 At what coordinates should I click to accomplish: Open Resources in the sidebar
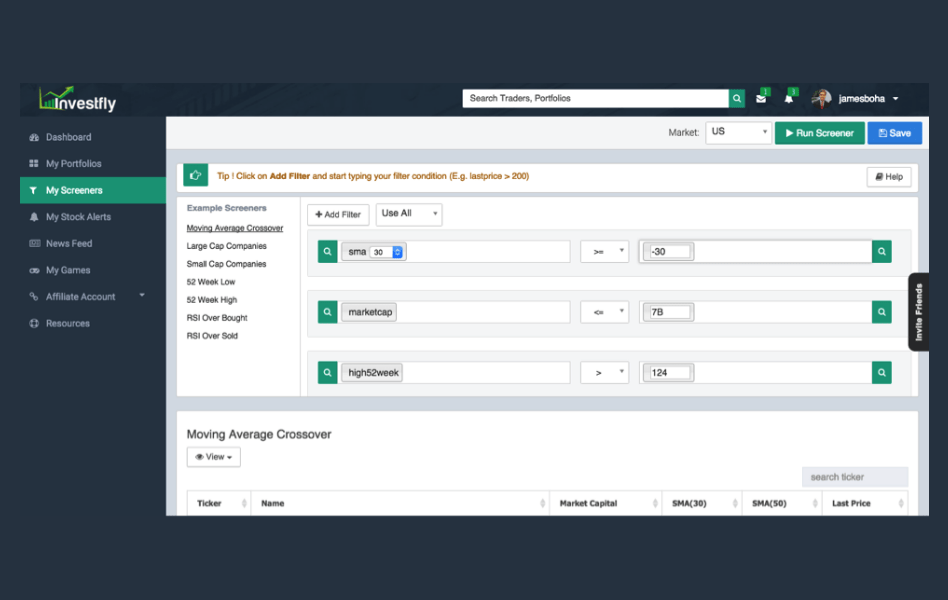click(68, 324)
